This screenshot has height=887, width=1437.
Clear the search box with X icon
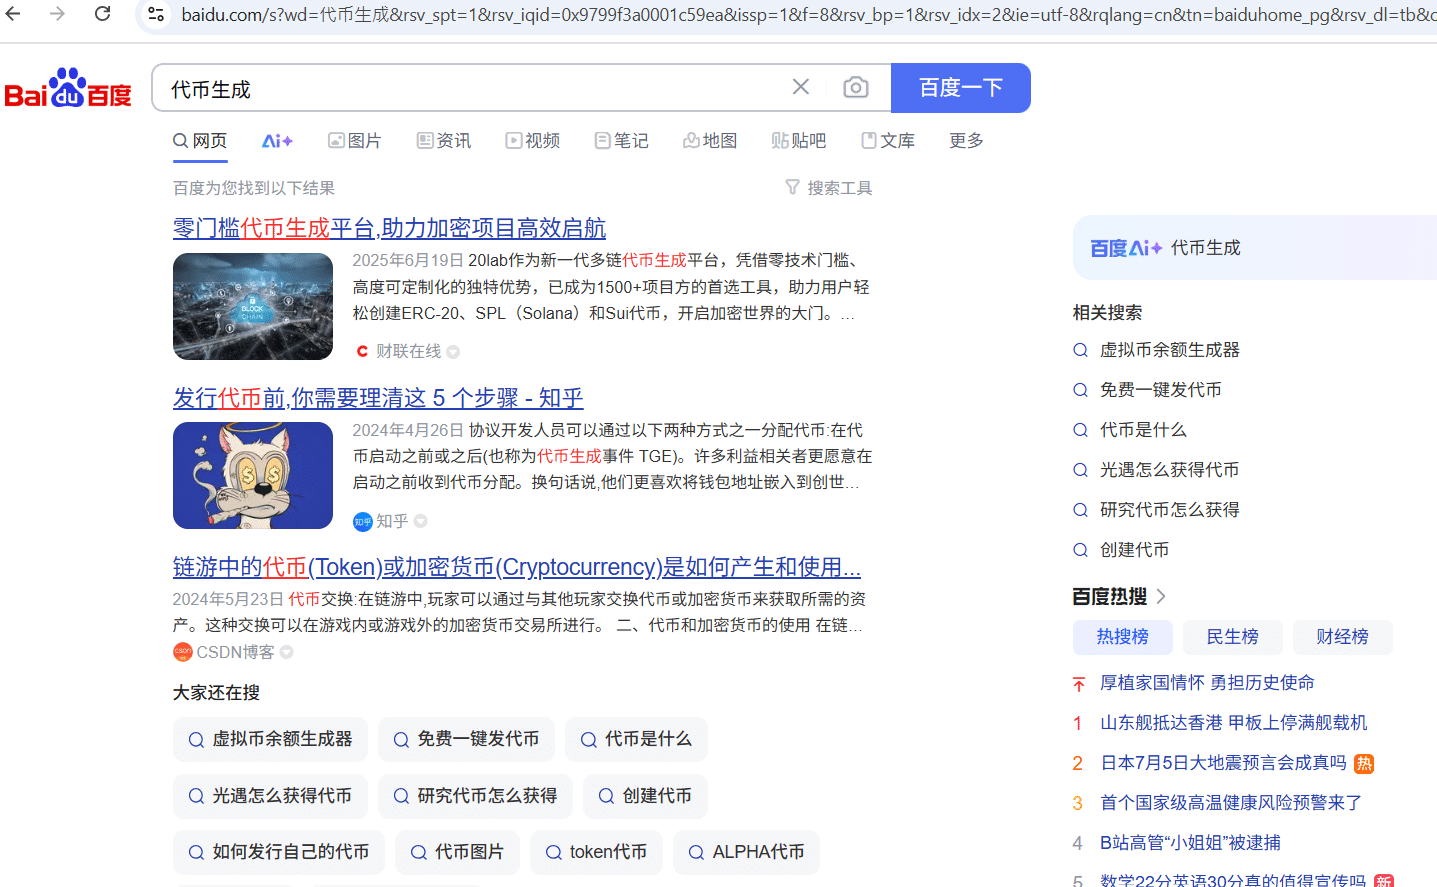[x=800, y=88]
